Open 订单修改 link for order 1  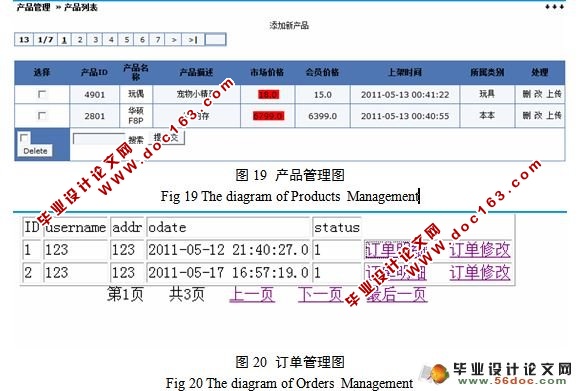coord(480,250)
